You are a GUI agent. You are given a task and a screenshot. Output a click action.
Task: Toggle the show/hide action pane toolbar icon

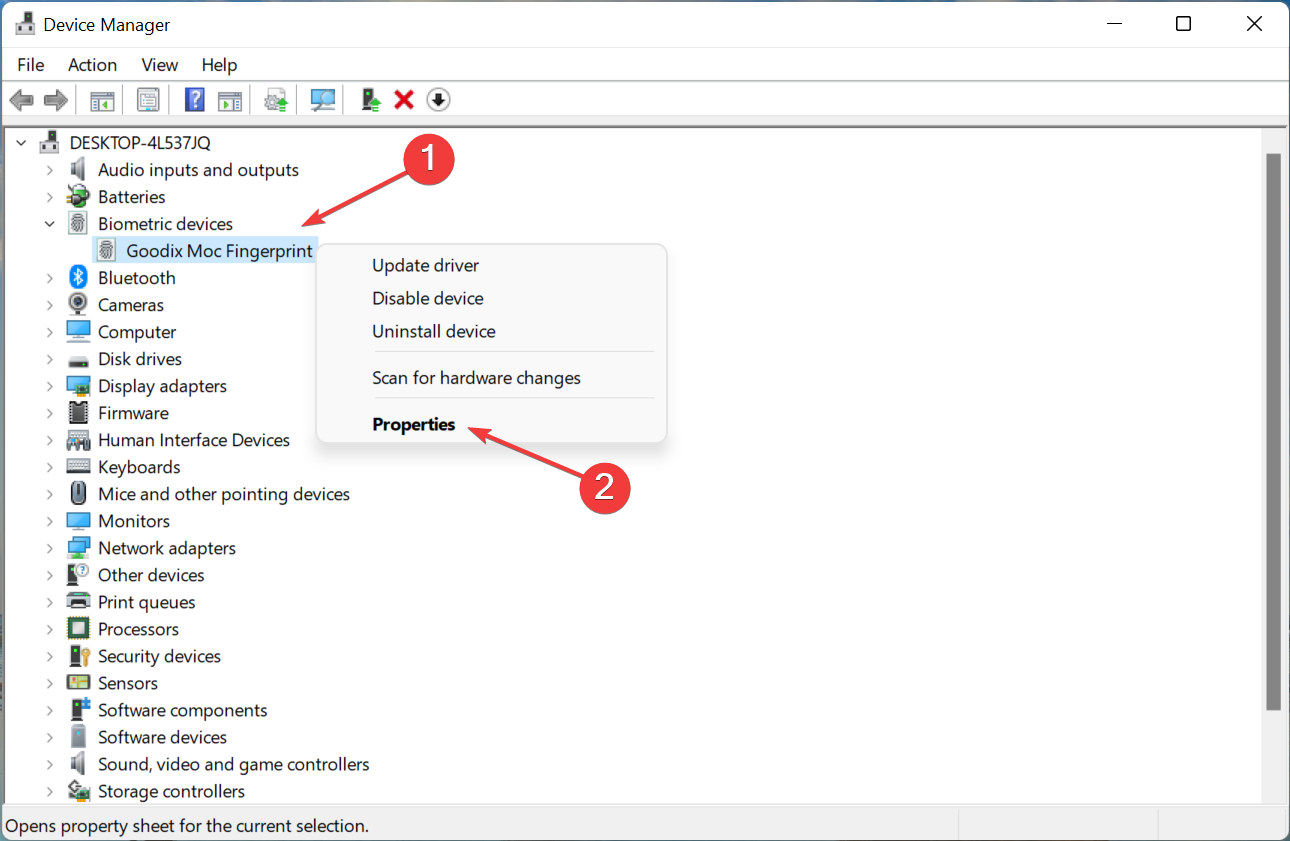pos(231,100)
